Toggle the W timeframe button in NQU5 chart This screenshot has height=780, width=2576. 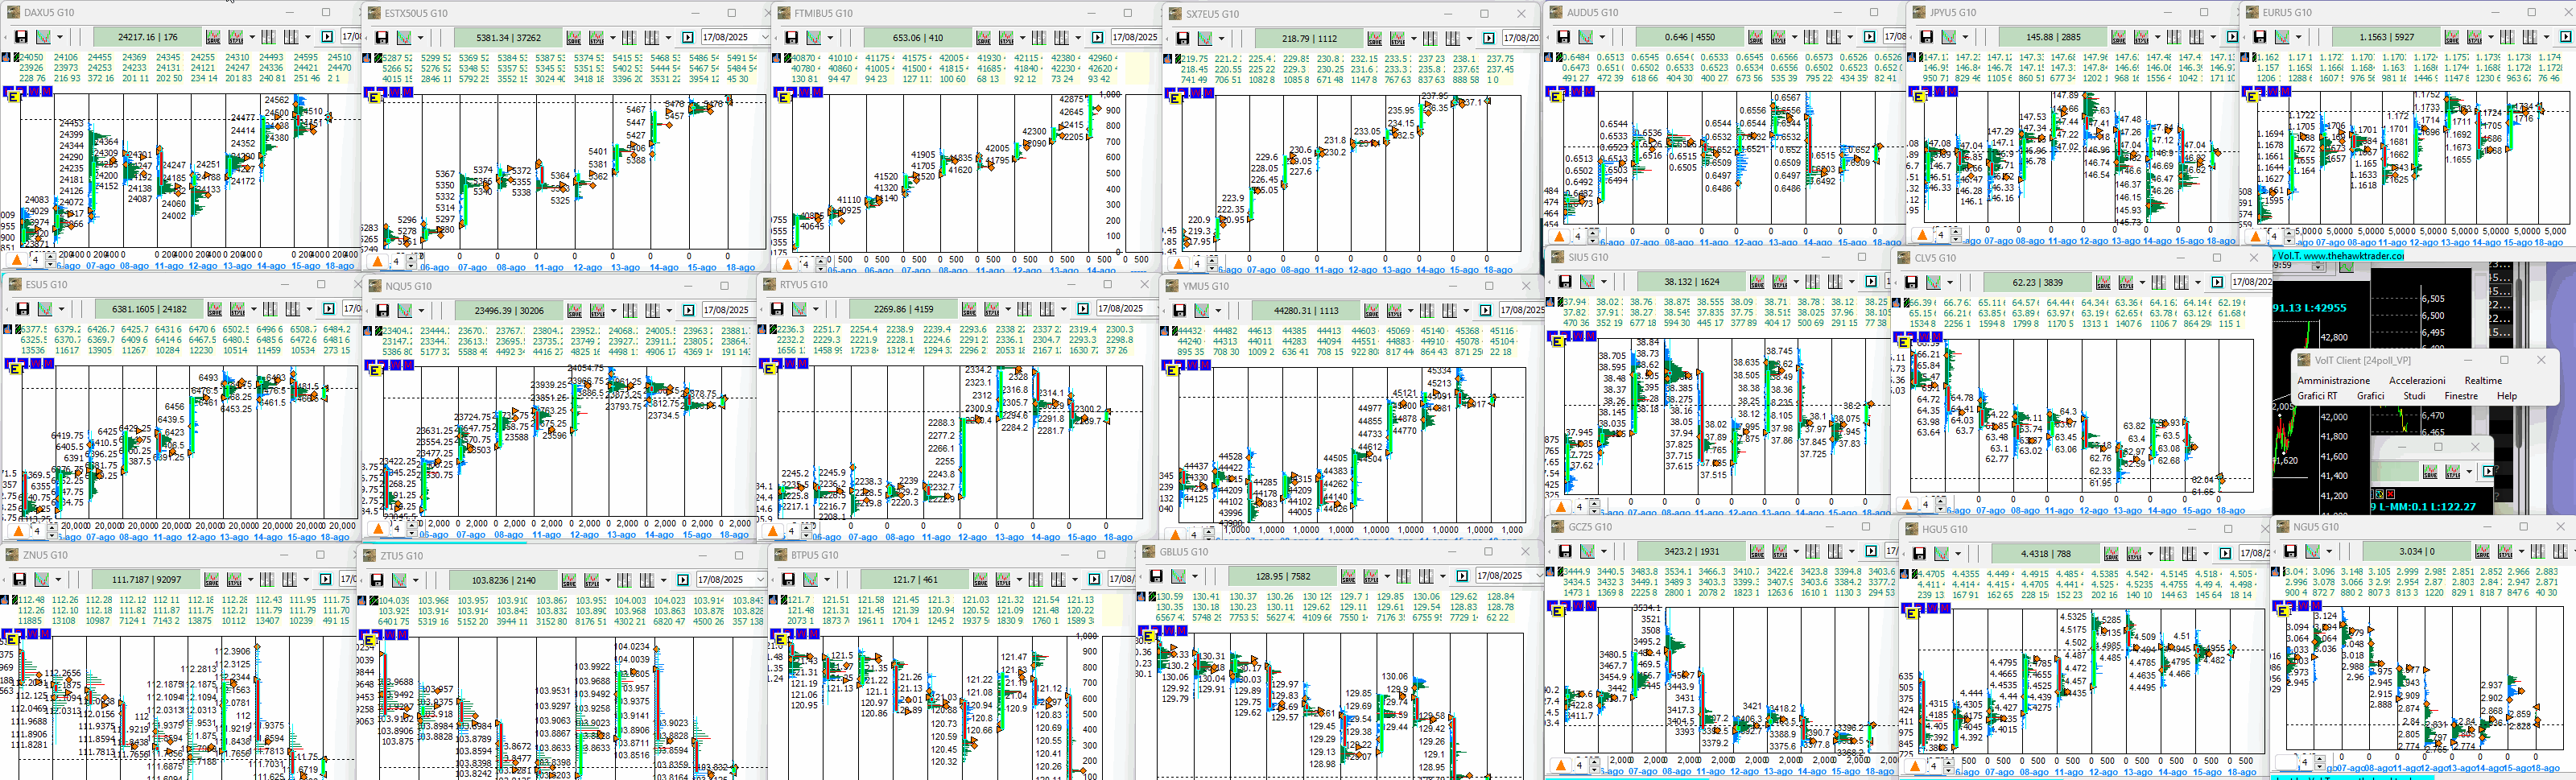click(x=395, y=364)
